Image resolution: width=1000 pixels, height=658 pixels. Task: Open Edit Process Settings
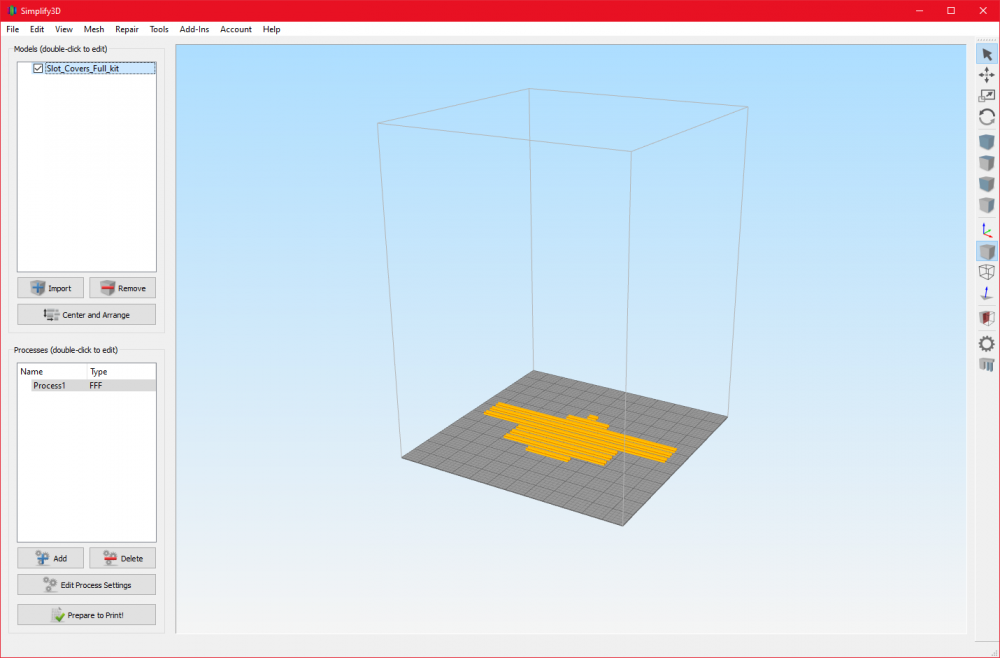87,585
